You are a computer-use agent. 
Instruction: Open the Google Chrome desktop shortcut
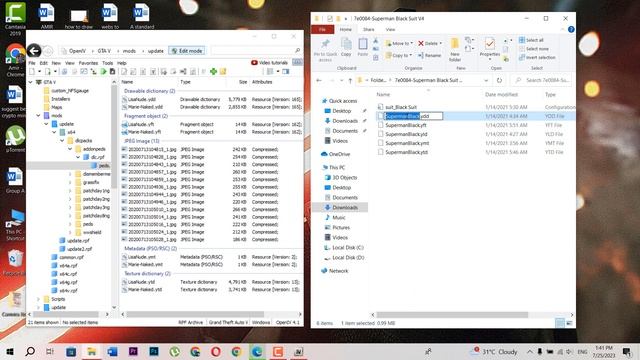(15, 60)
